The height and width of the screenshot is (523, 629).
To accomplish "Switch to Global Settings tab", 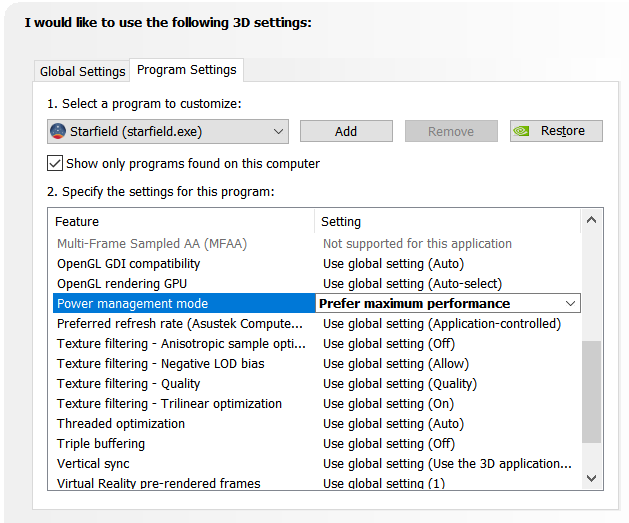I will 82,71.
